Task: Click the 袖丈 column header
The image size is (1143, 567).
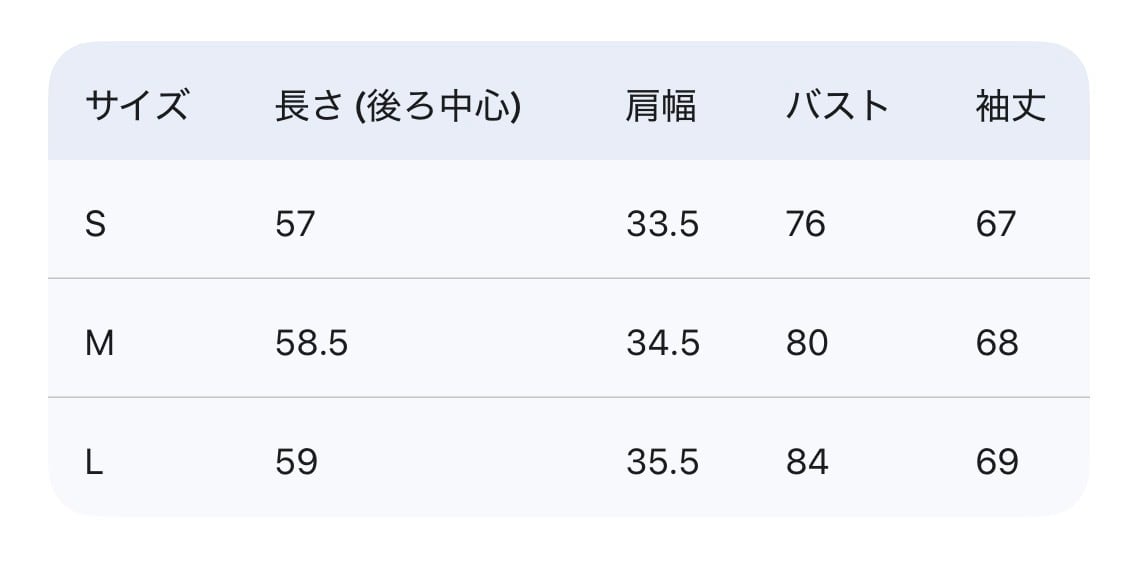Action: (x=1011, y=105)
